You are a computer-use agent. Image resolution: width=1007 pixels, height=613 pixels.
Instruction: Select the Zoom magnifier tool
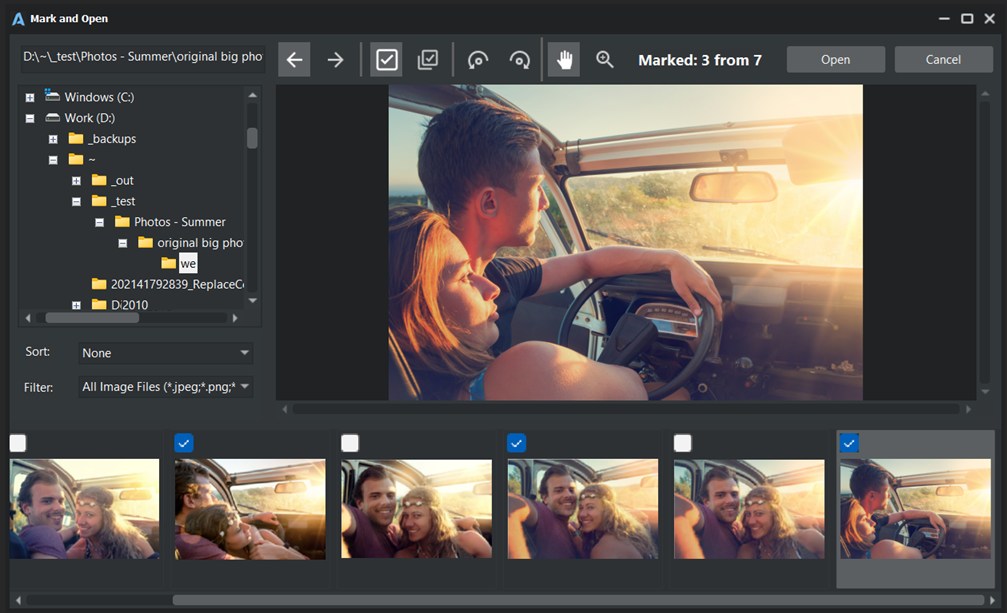tap(604, 59)
